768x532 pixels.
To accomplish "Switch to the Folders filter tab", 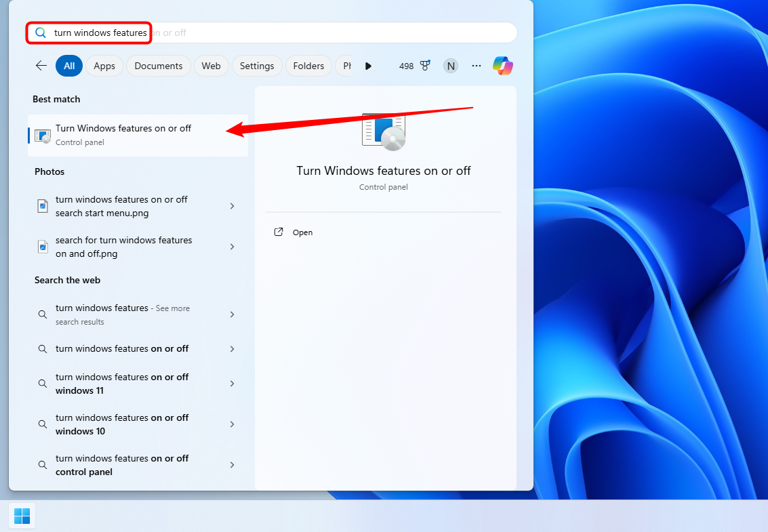I will pyautogui.click(x=309, y=66).
